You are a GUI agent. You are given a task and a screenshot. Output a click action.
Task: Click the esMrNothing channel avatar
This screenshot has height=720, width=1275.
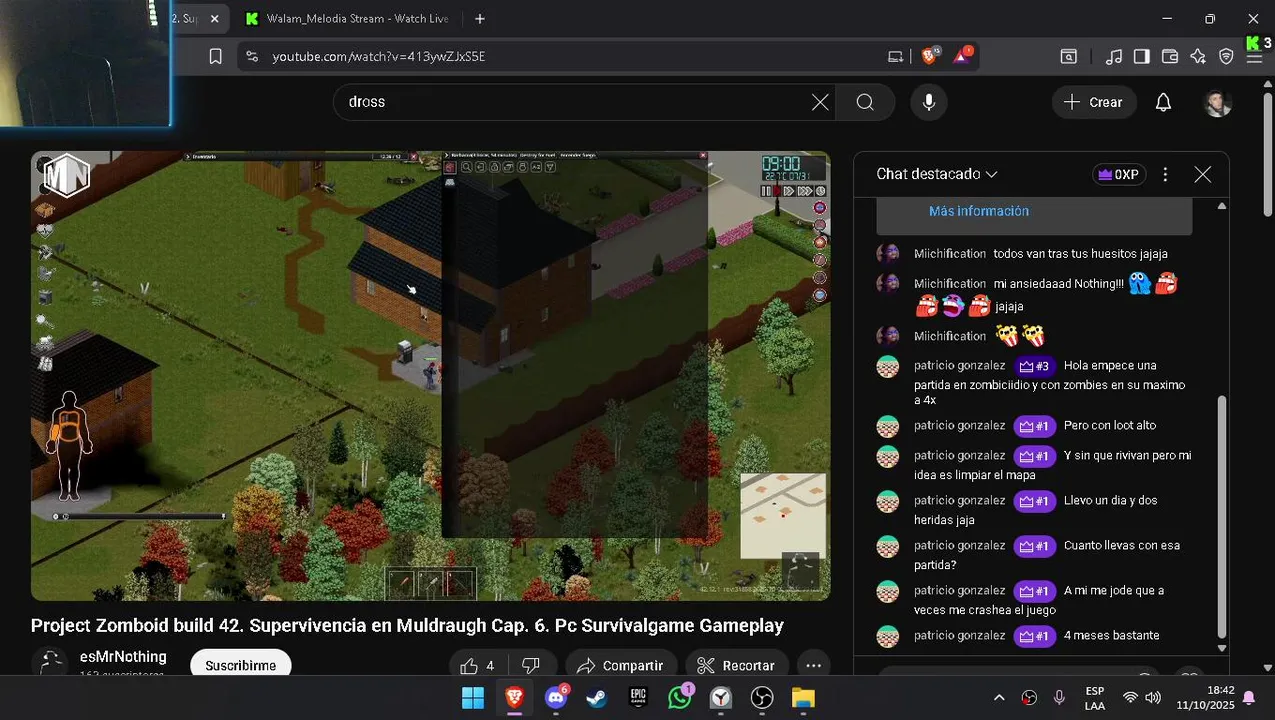49,664
